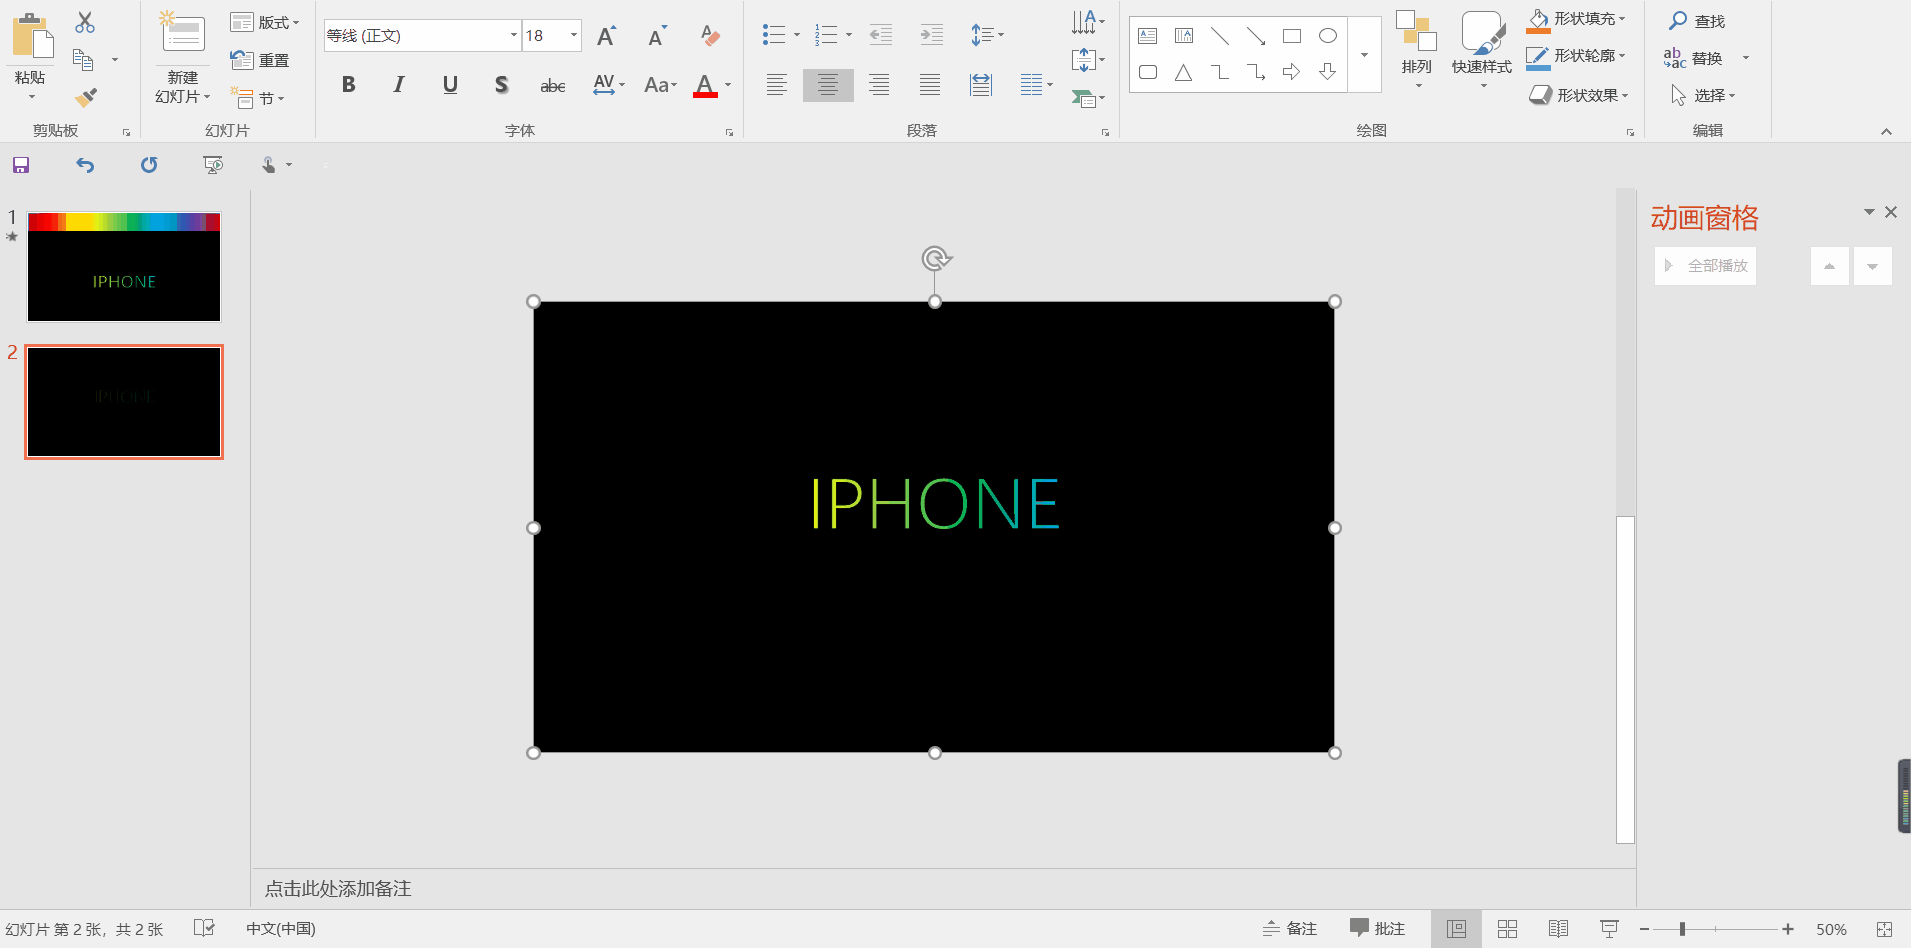Choose the right arrow shape

click(1292, 72)
